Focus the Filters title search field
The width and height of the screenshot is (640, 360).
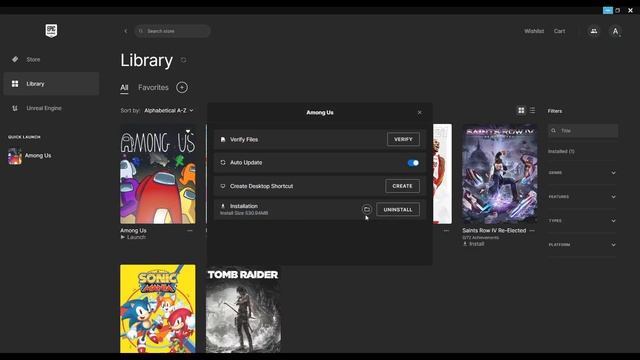coord(583,131)
